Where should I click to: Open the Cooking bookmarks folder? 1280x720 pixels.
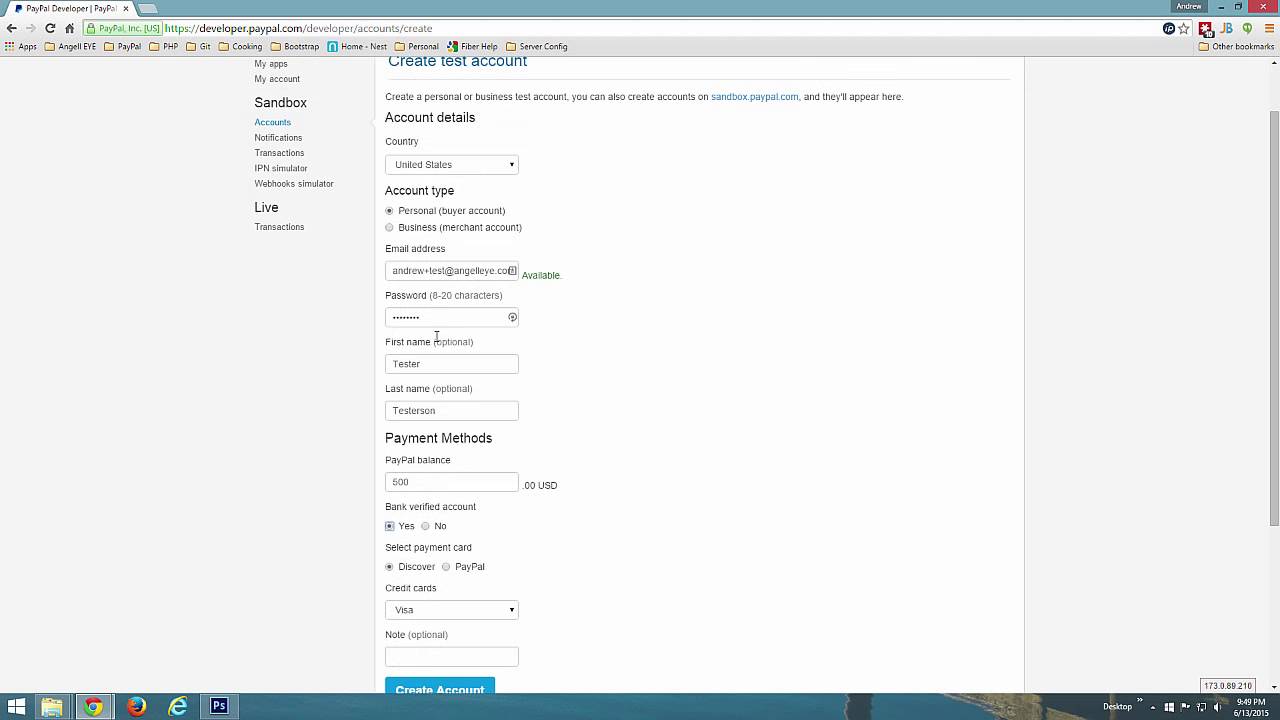[240, 46]
